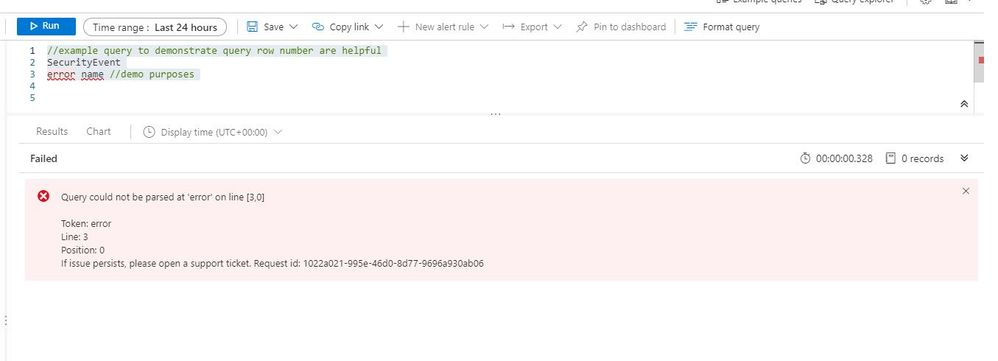Click the 'Query could not be parsed' message

[163, 197]
